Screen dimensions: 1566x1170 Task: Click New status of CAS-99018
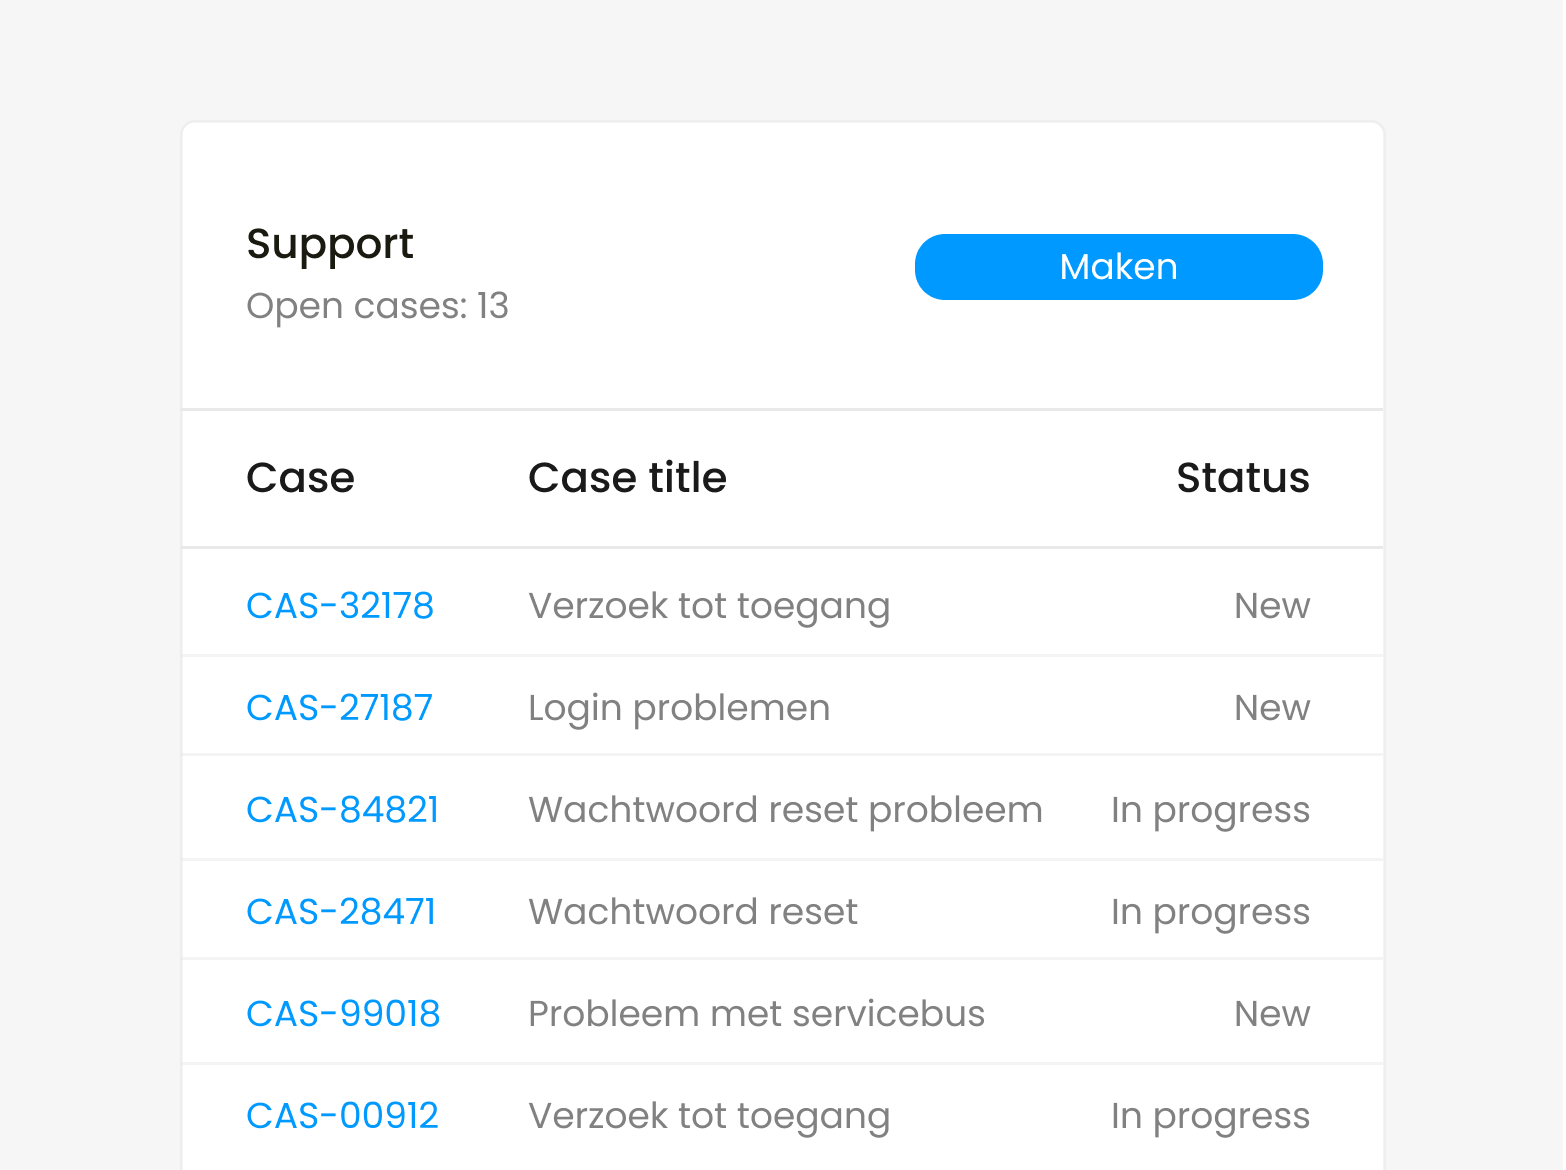[x=1272, y=1014]
